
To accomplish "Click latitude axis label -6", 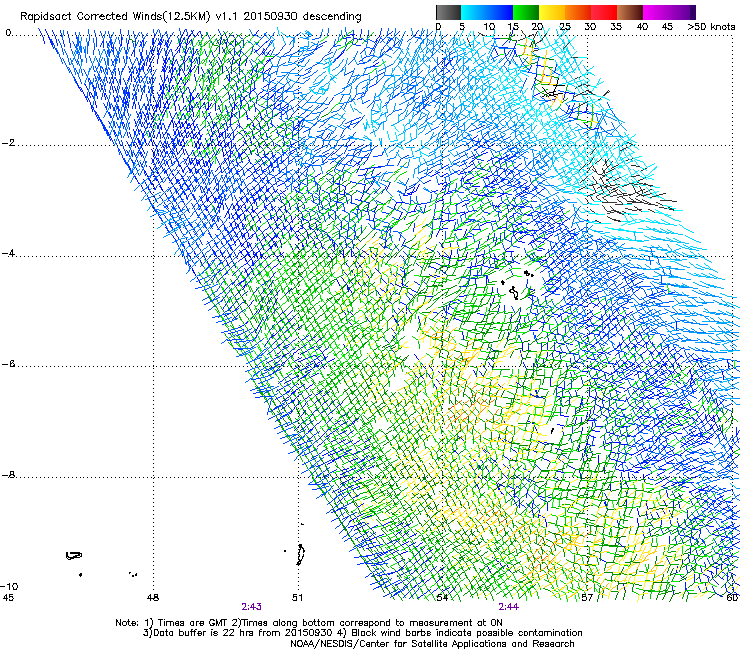I will tap(8, 364).
